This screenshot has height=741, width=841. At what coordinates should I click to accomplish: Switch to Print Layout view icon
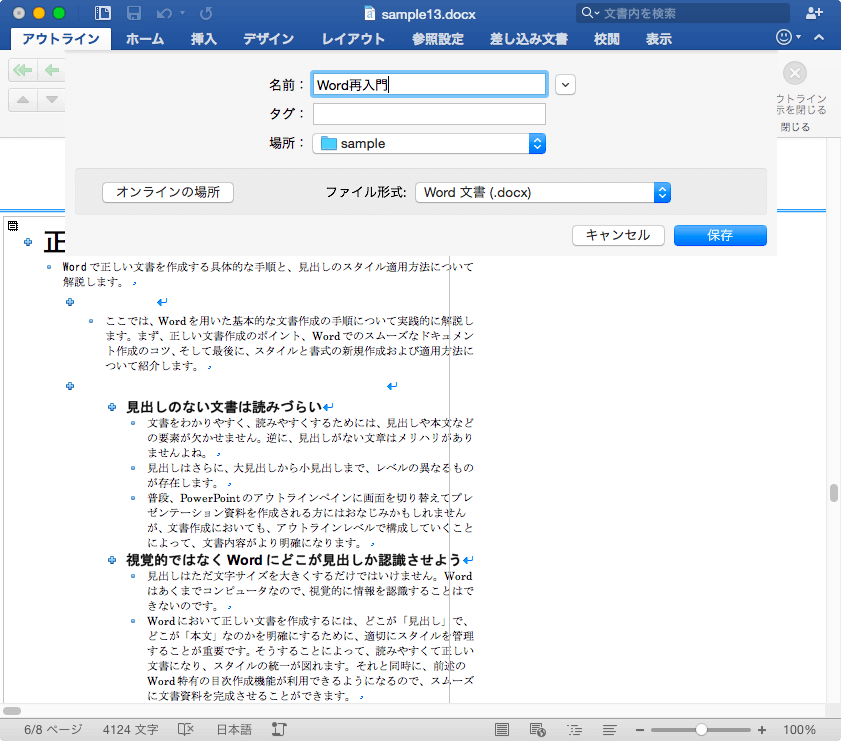(502, 730)
